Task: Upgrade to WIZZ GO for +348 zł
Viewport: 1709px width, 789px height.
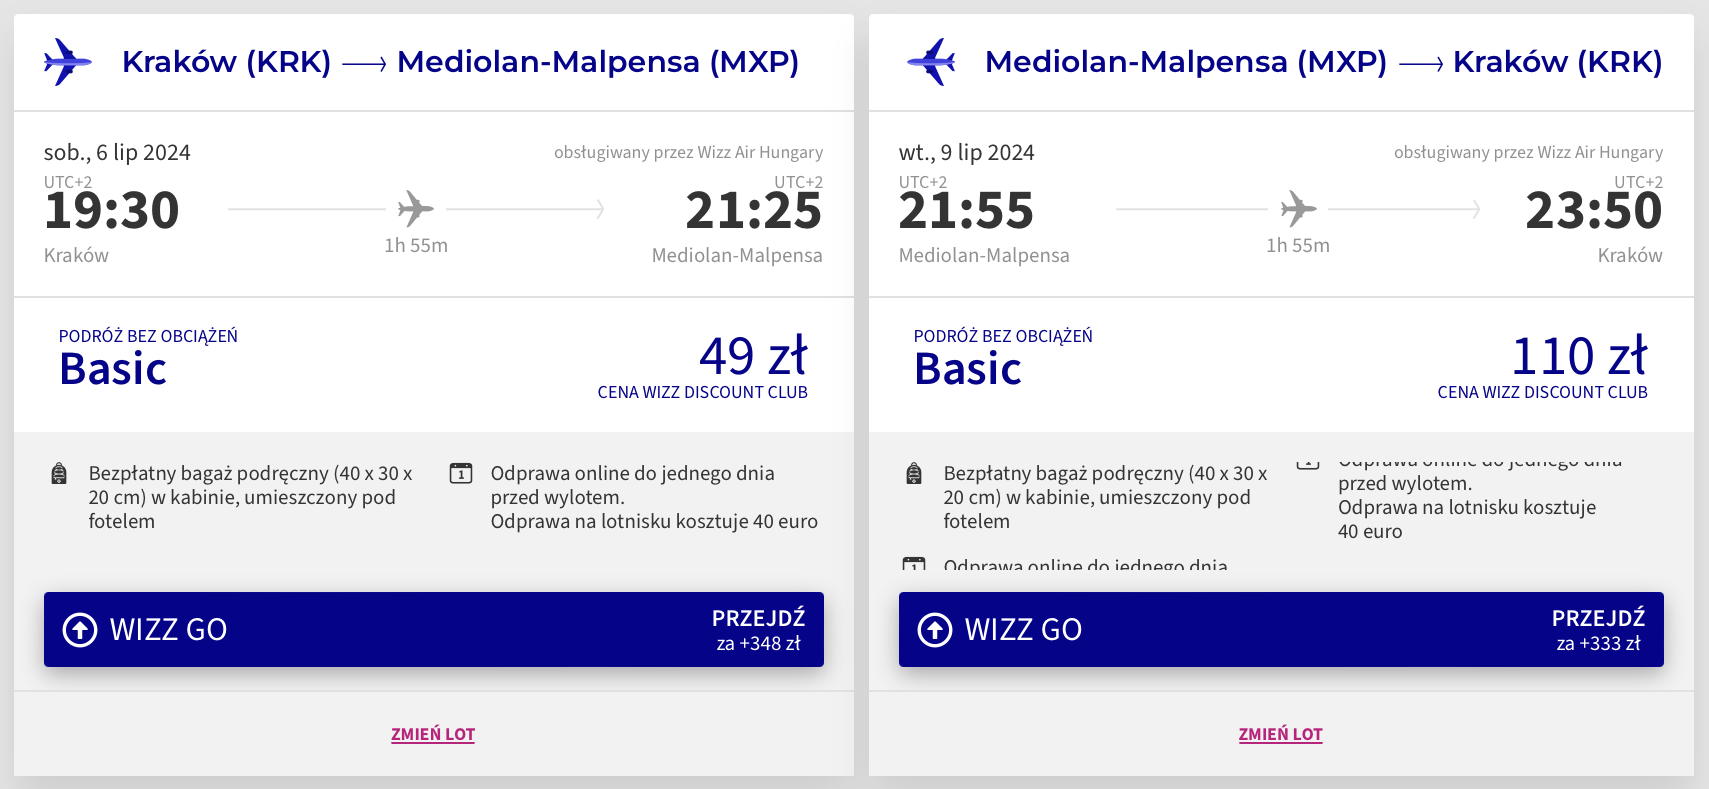Action: [434, 630]
